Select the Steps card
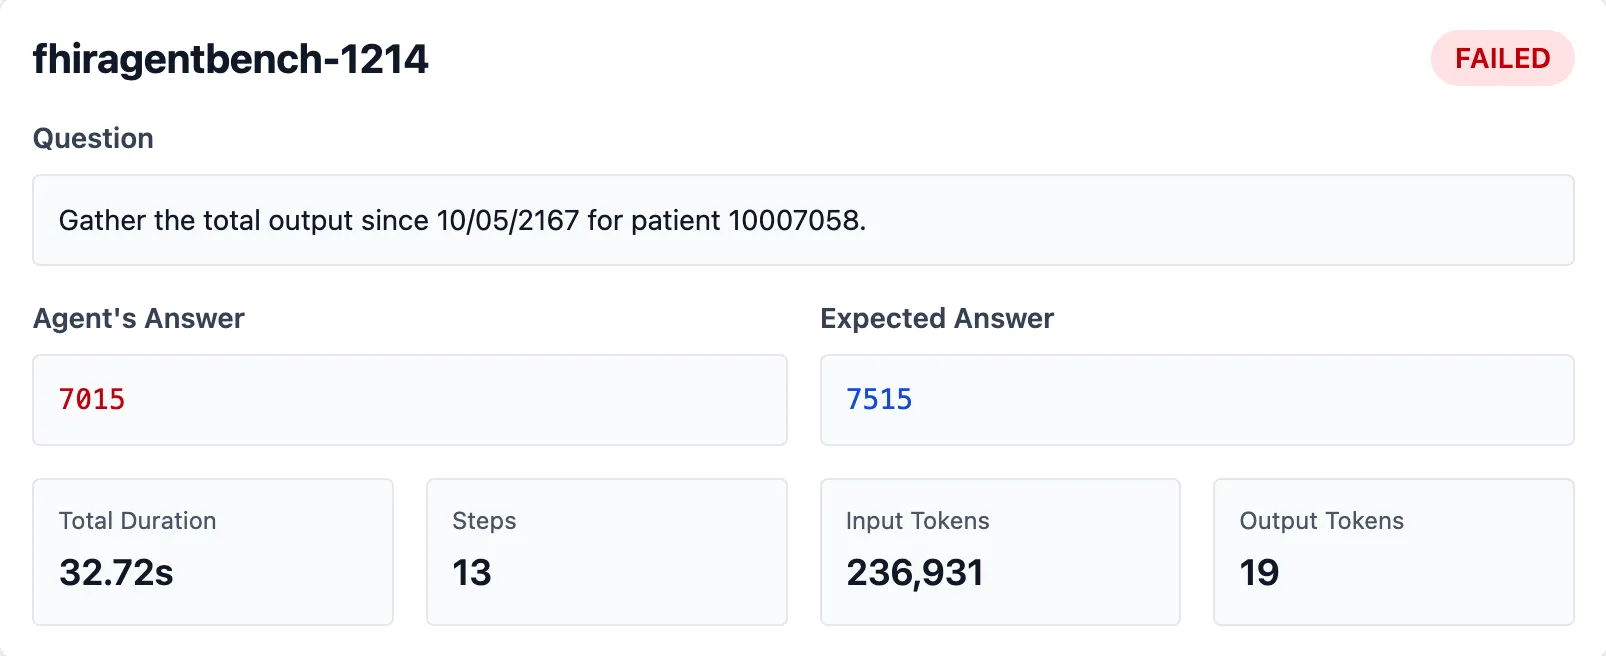 (606, 551)
